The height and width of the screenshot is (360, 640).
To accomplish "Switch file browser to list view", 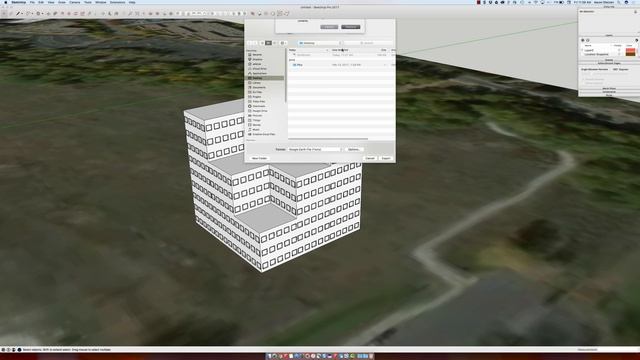I will point(268,43).
